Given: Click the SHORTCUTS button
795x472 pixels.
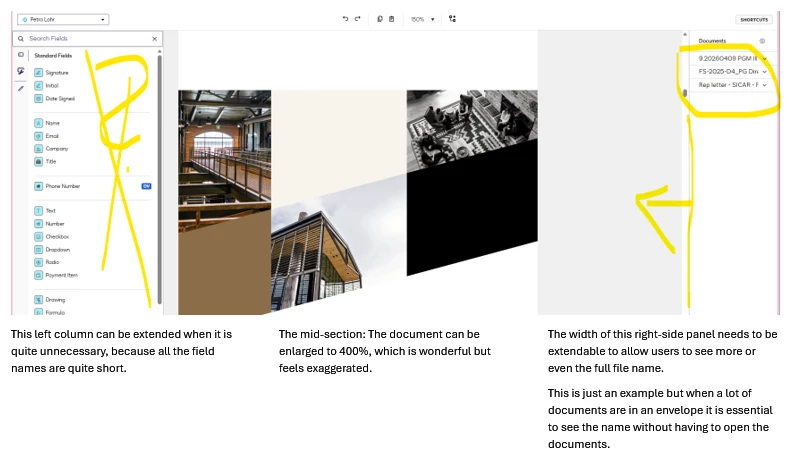Looking at the screenshot, I should tap(754, 20).
